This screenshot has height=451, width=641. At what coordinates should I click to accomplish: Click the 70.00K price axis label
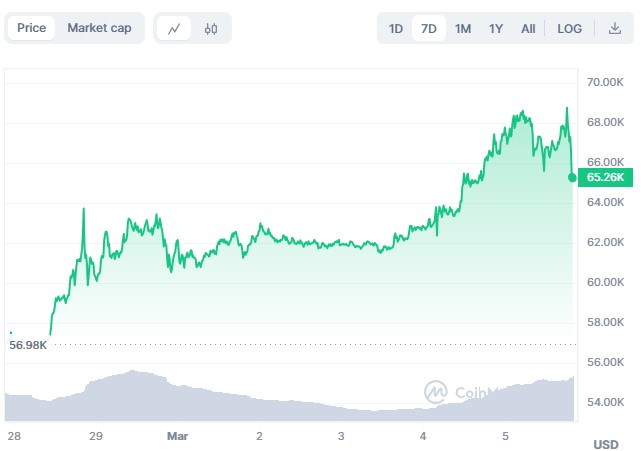(605, 82)
